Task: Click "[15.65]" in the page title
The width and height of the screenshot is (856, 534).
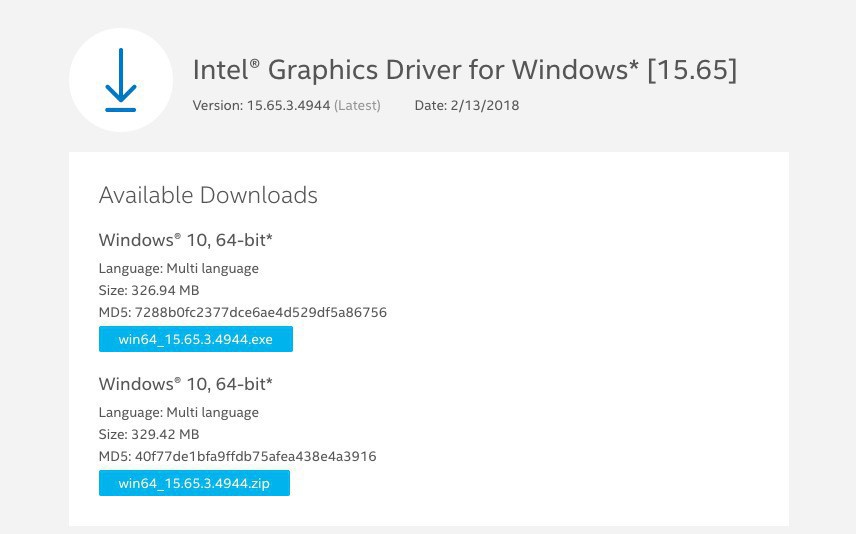Action: click(x=692, y=71)
